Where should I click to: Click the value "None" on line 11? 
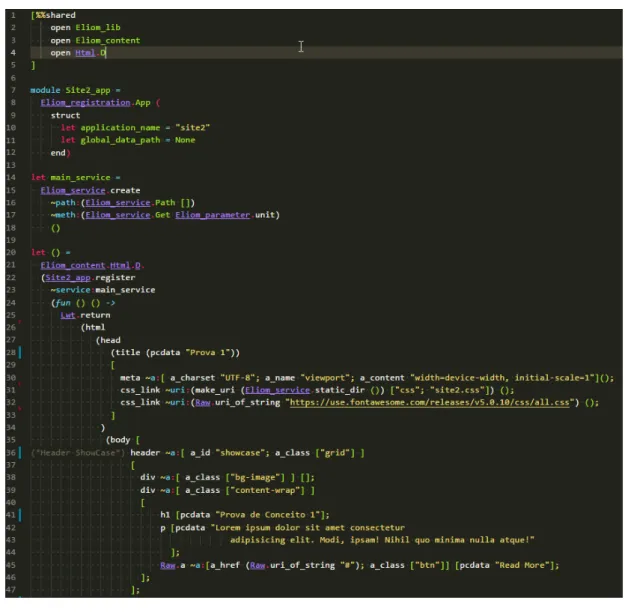[185, 140]
